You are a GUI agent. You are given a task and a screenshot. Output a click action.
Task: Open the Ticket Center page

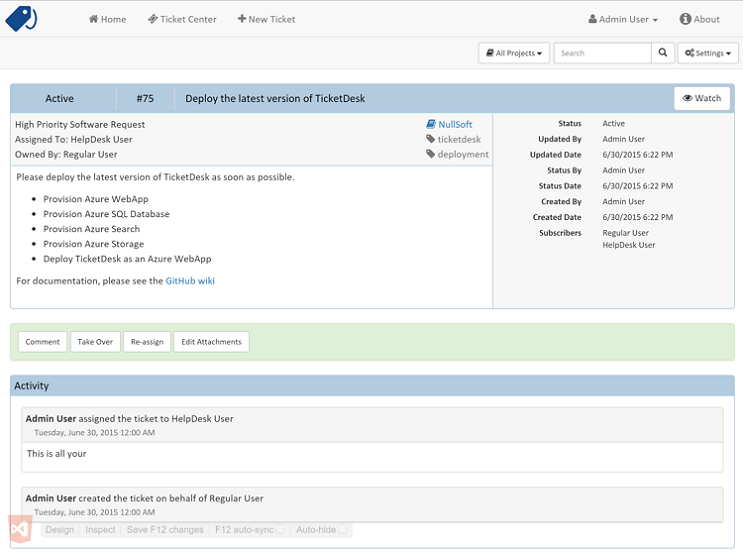(x=182, y=19)
